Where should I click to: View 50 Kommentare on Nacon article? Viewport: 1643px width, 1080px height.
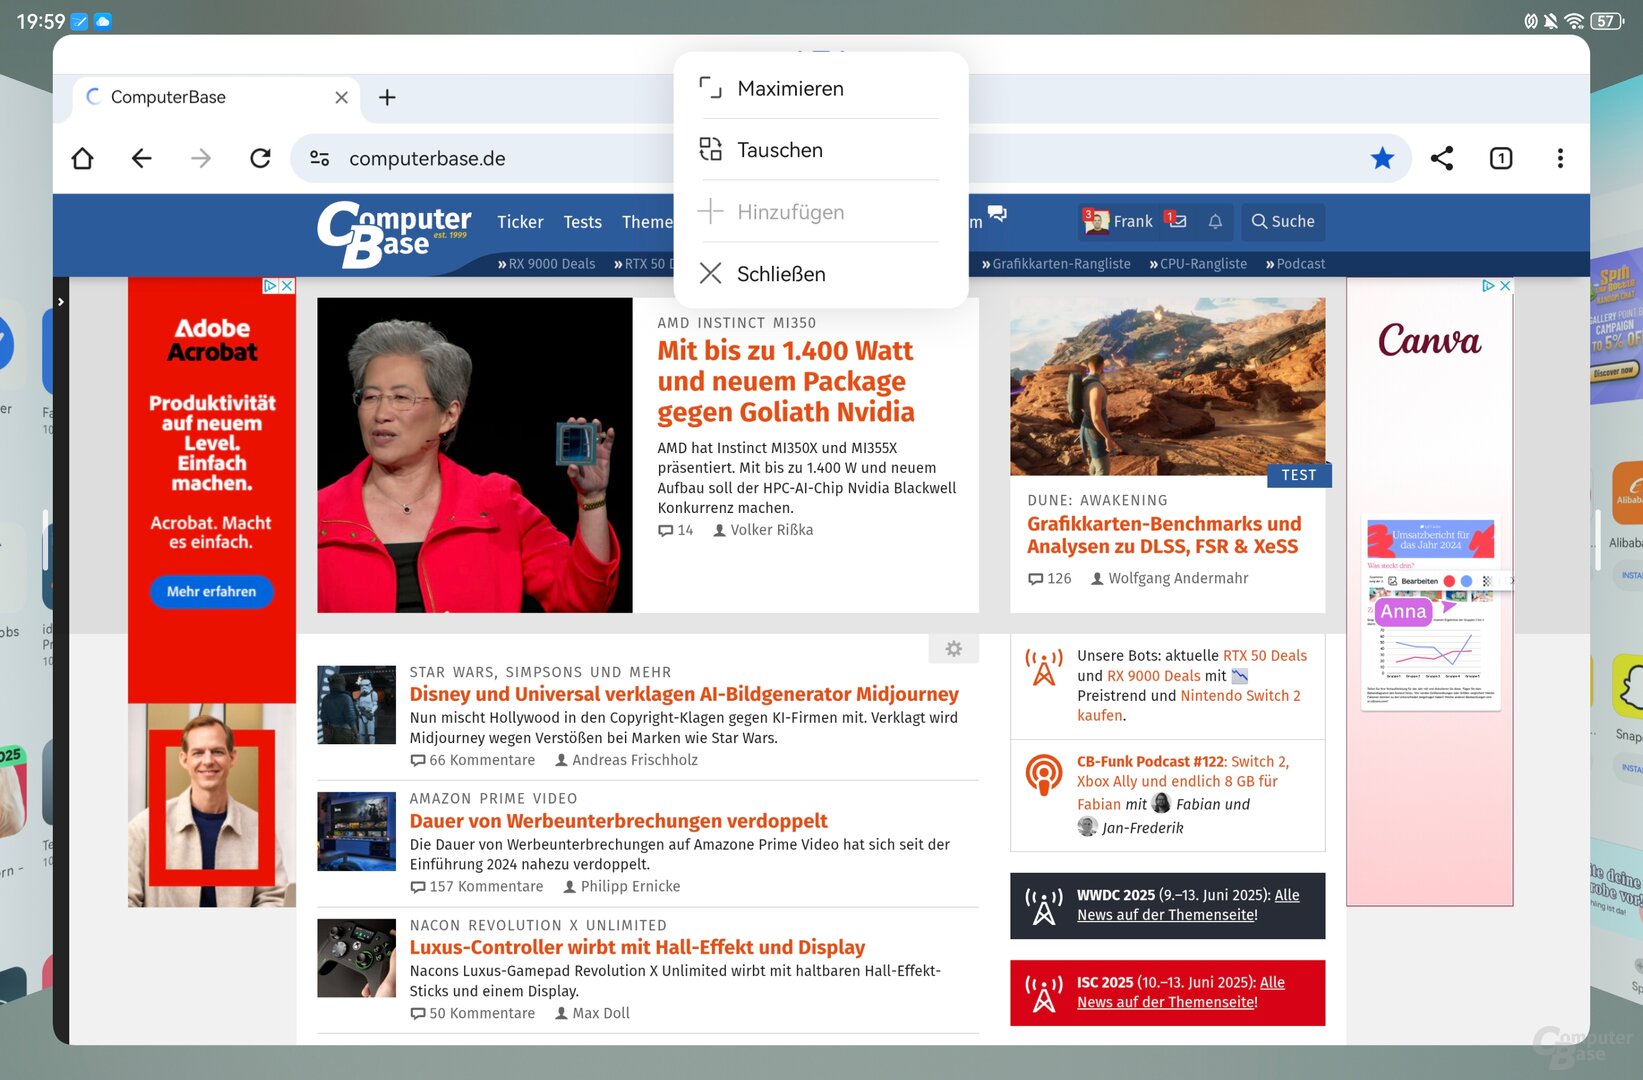[473, 1013]
